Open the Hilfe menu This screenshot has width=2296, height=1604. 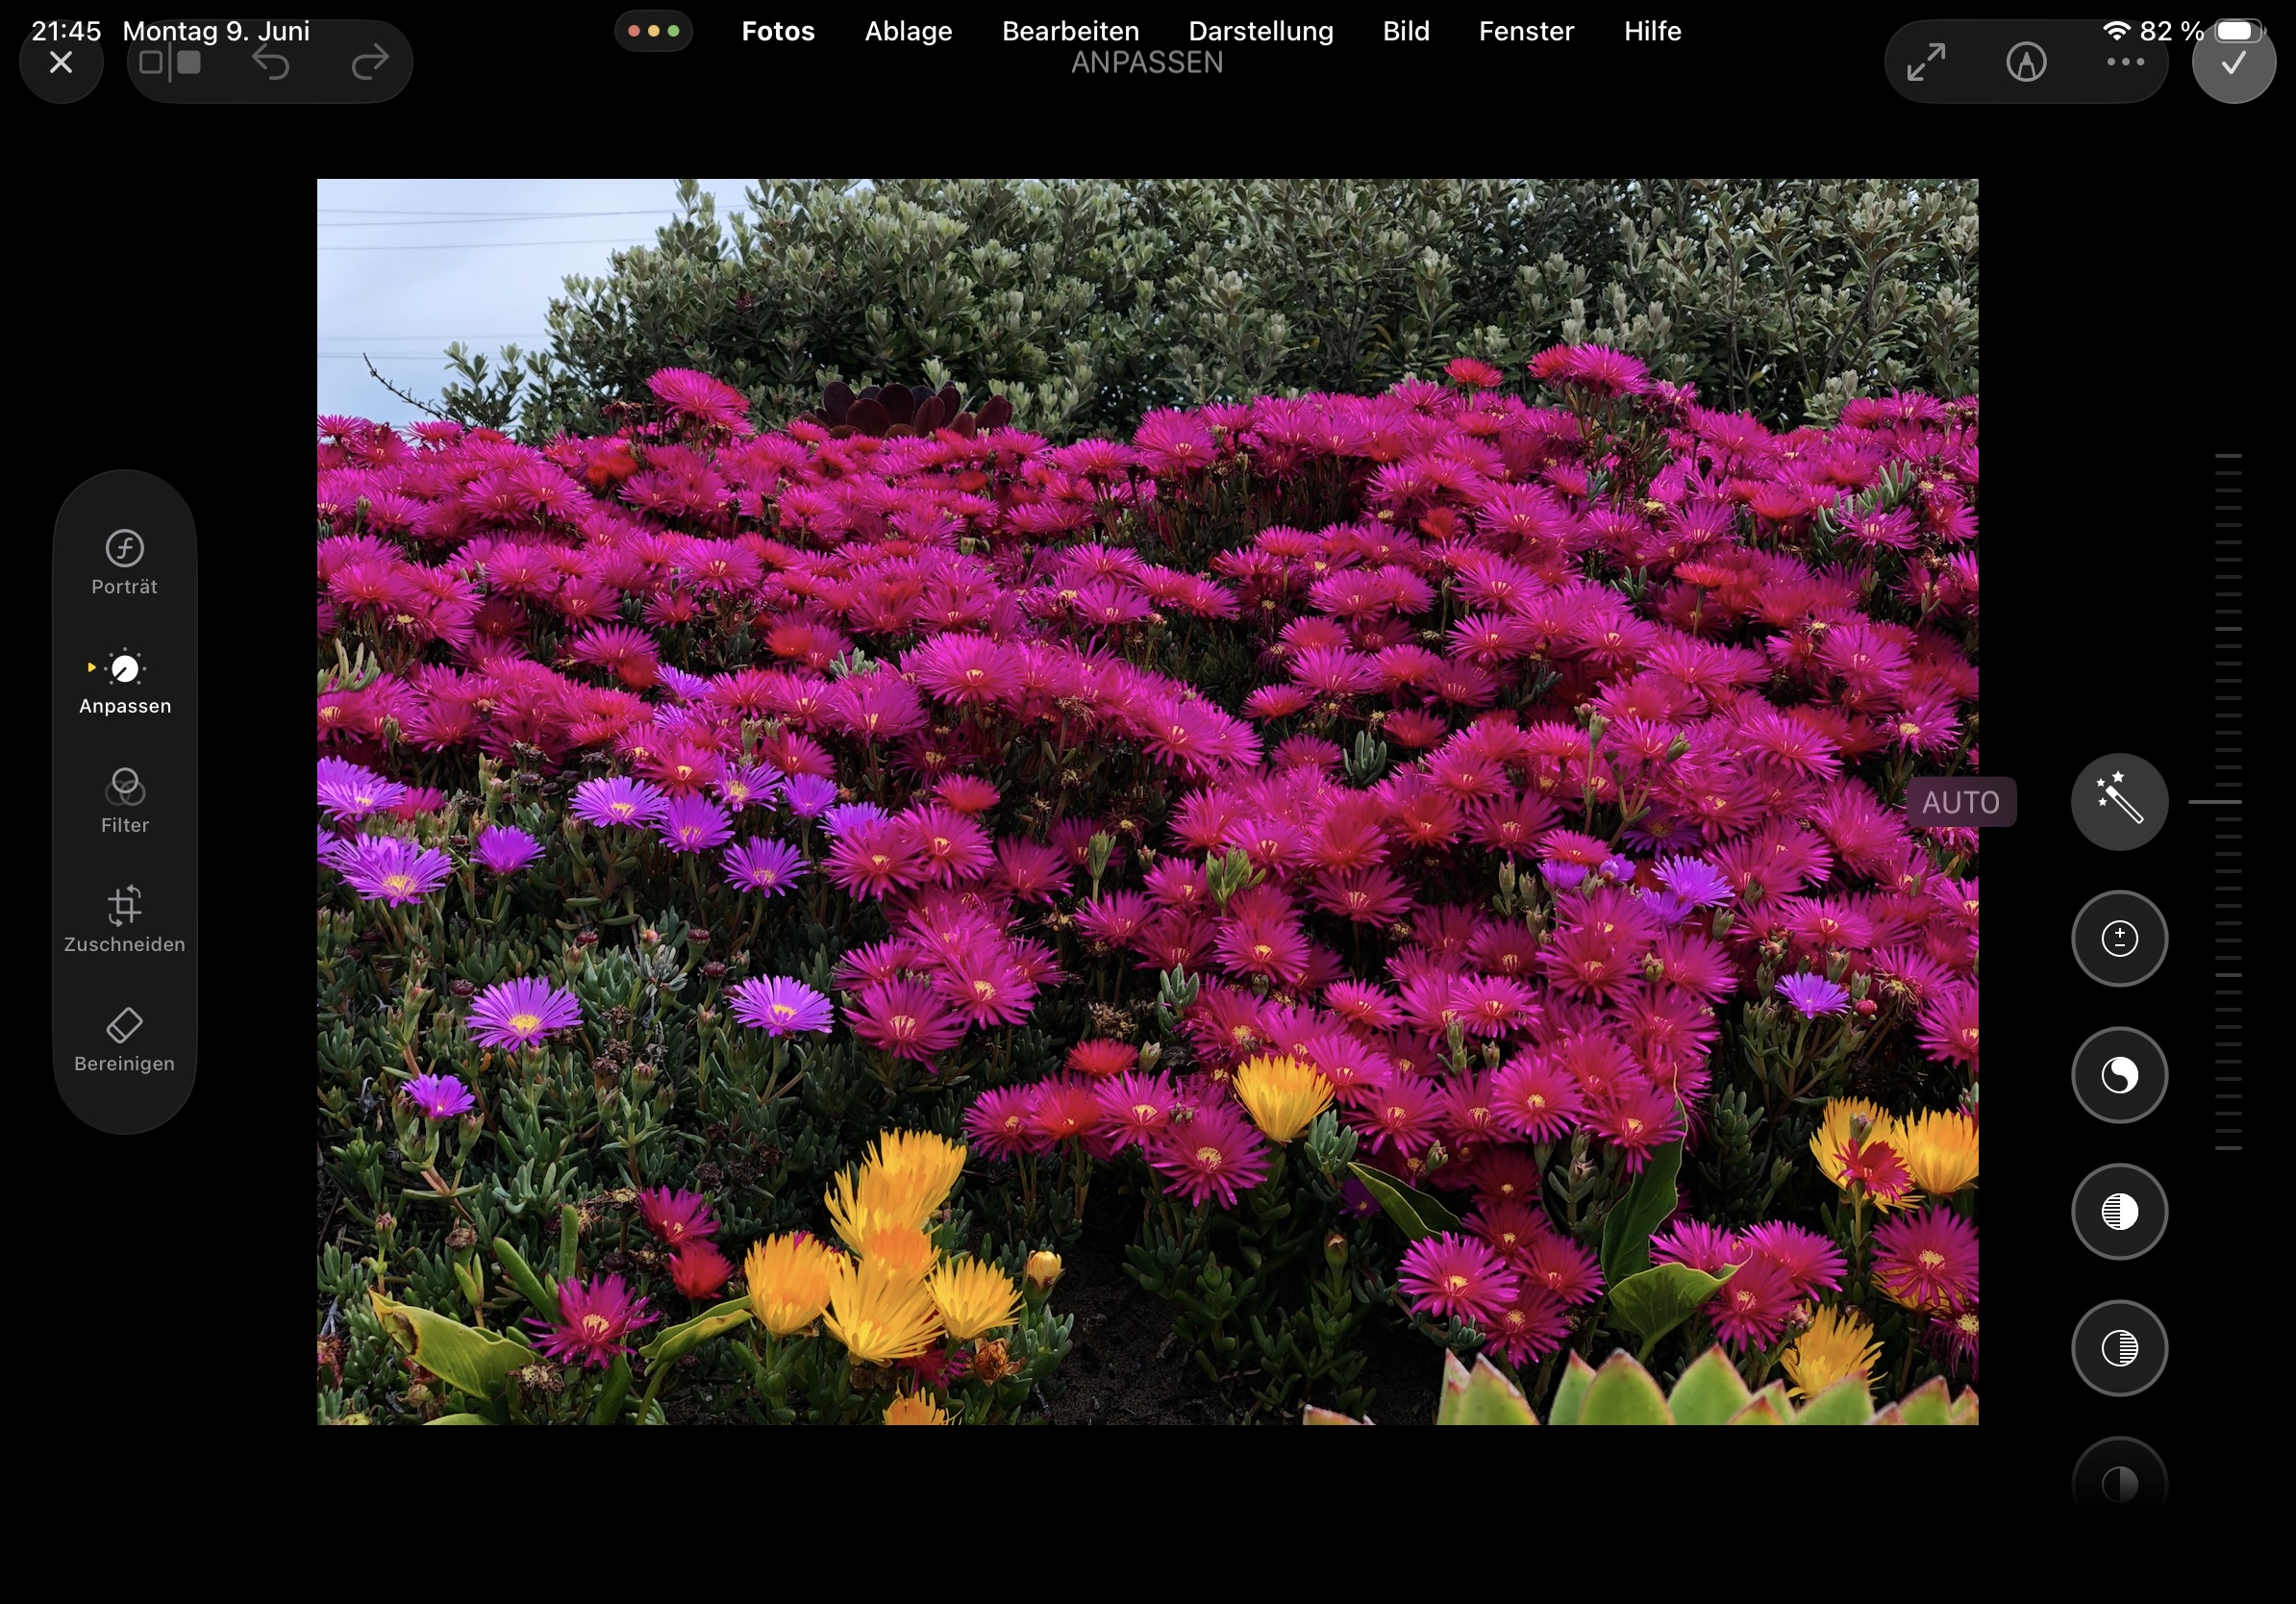1652,31
